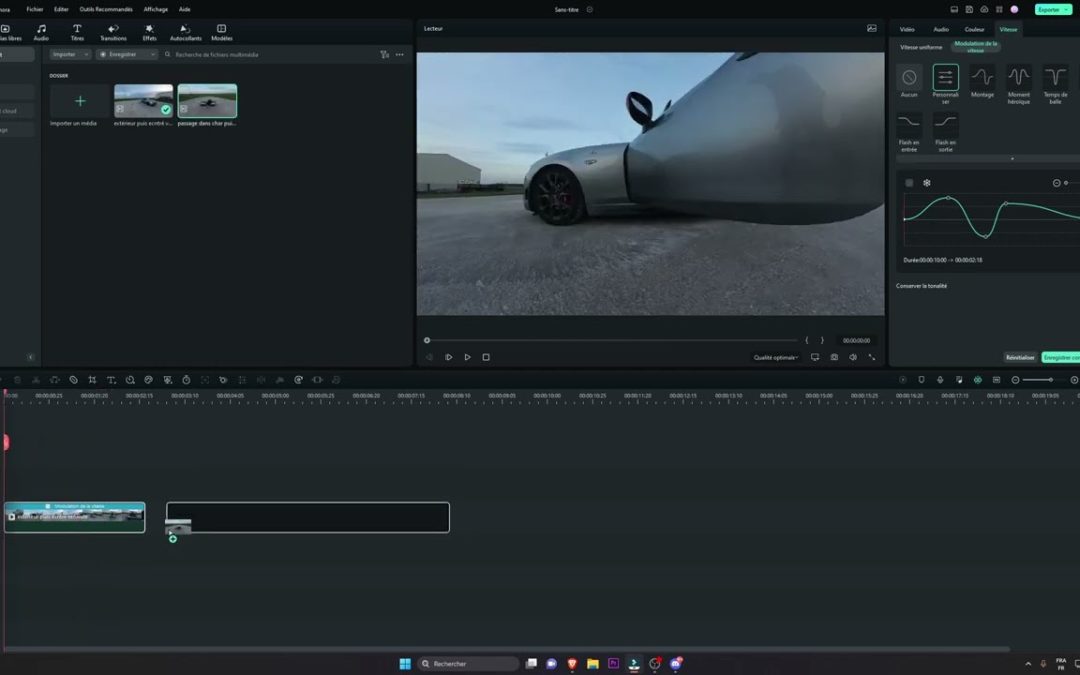Open the Importer dropdown
The height and width of the screenshot is (675, 1080).
tap(70, 54)
